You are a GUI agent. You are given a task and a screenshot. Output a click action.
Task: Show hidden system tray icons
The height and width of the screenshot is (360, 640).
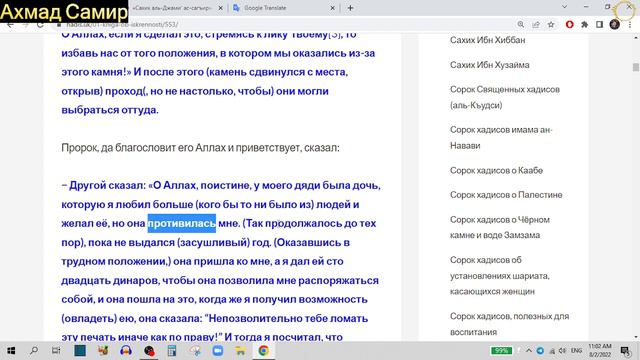tap(529, 351)
